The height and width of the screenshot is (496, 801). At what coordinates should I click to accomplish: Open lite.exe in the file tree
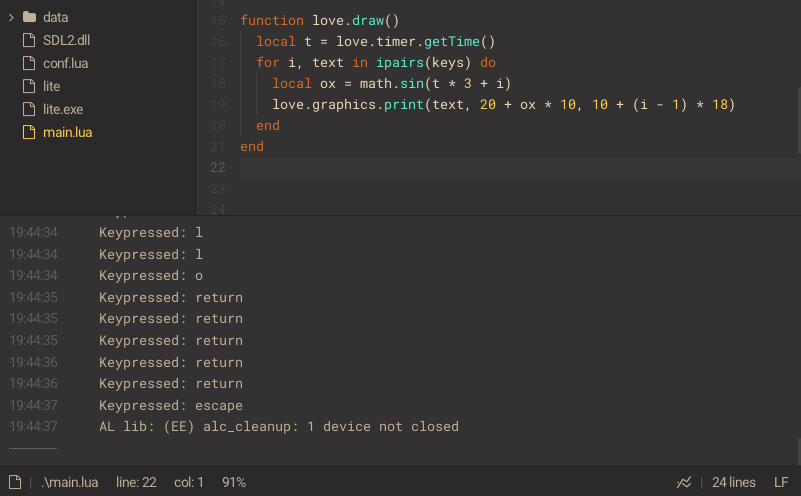(x=63, y=109)
